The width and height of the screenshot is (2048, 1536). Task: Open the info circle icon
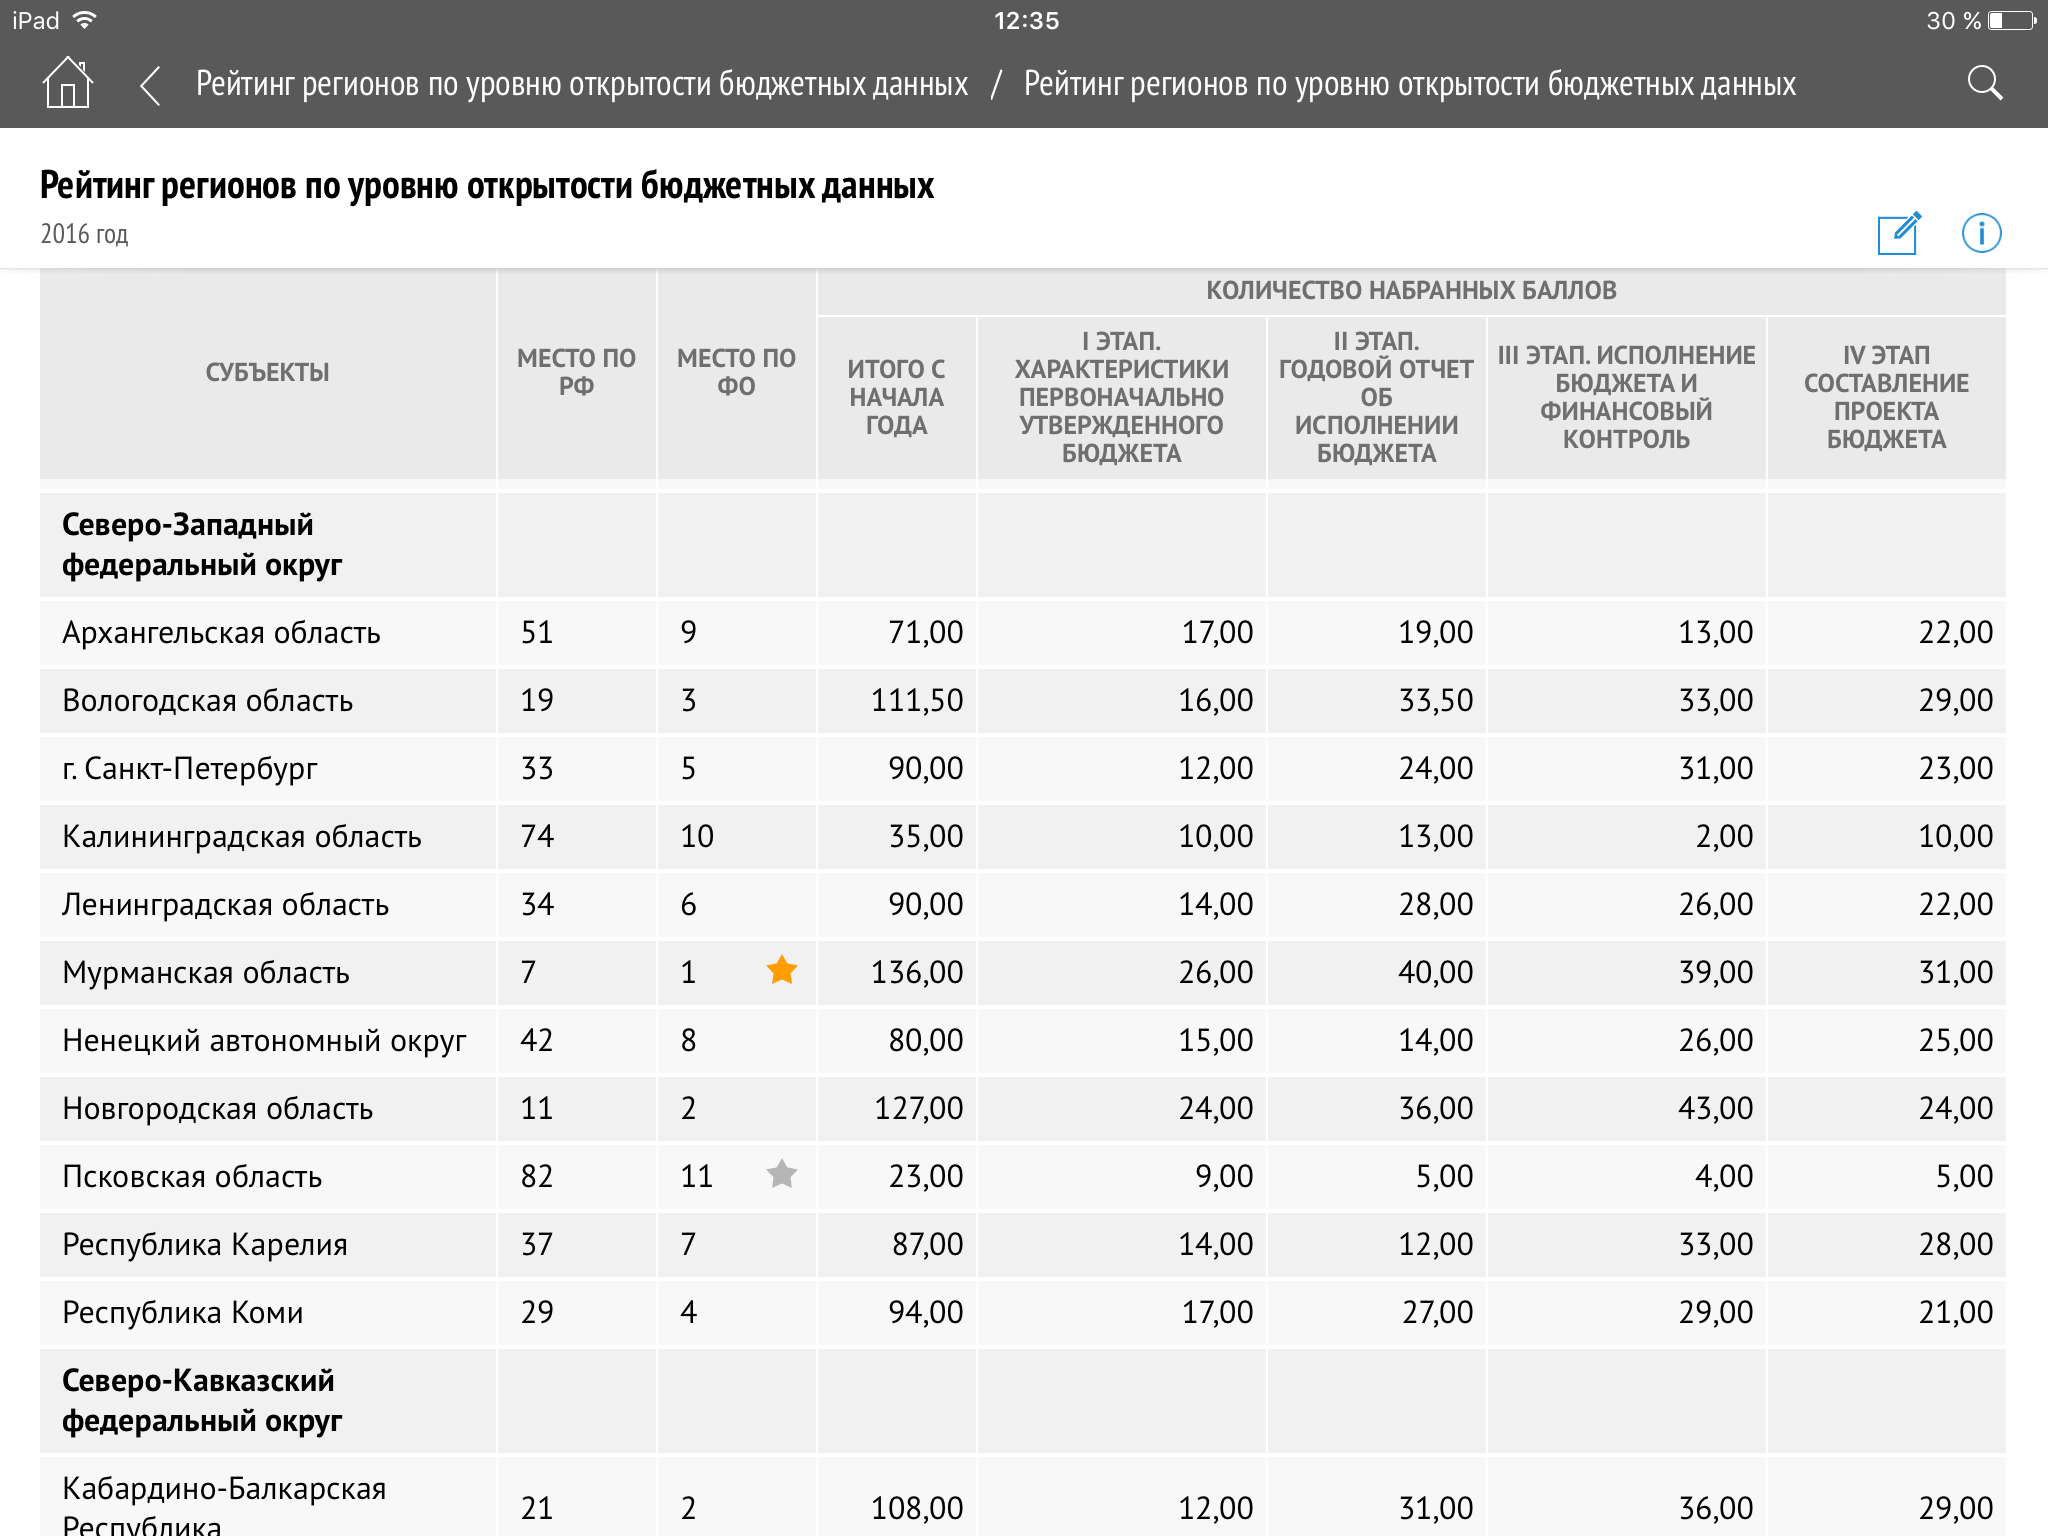point(1981,234)
